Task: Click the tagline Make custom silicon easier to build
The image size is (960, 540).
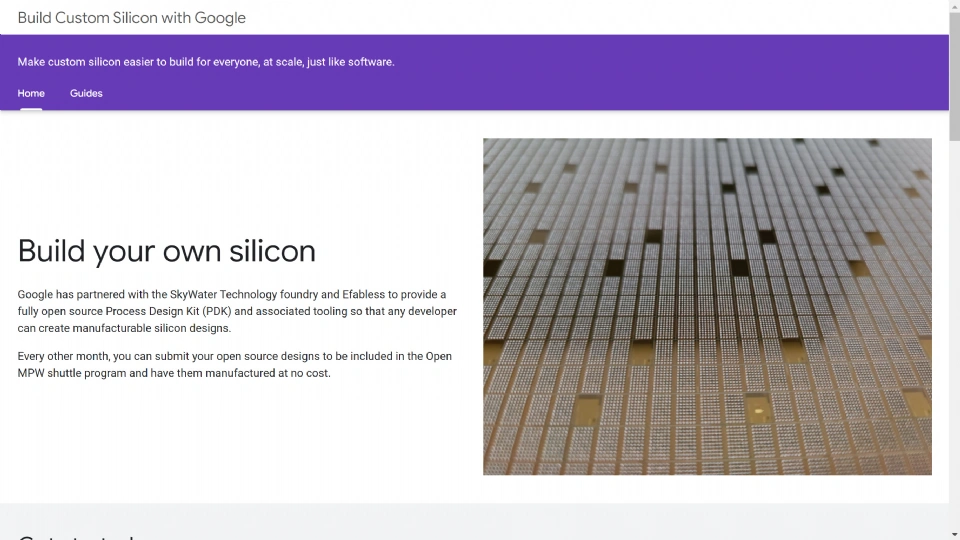Action: click(x=206, y=62)
